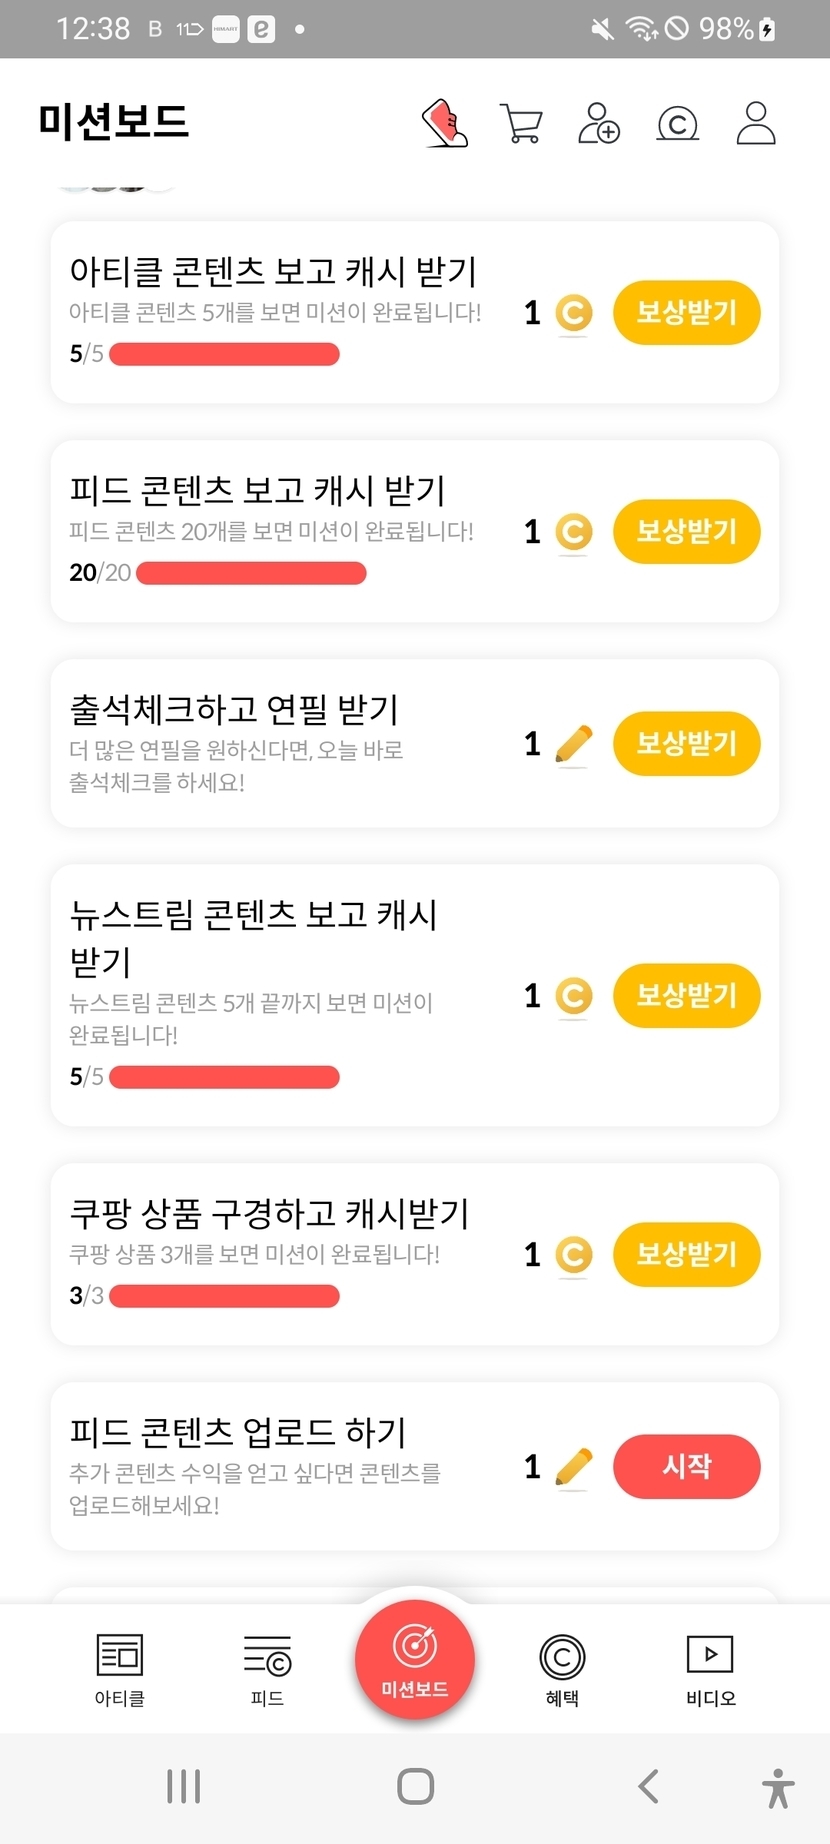Open the cash coin icon in header

coord(677,124)
